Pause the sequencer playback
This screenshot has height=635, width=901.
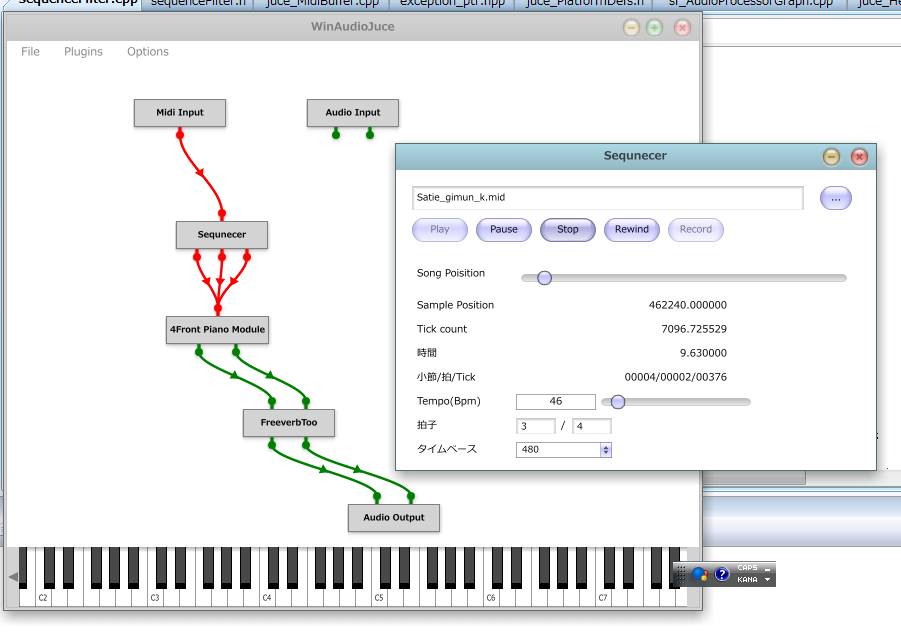(x=504, y=230)
